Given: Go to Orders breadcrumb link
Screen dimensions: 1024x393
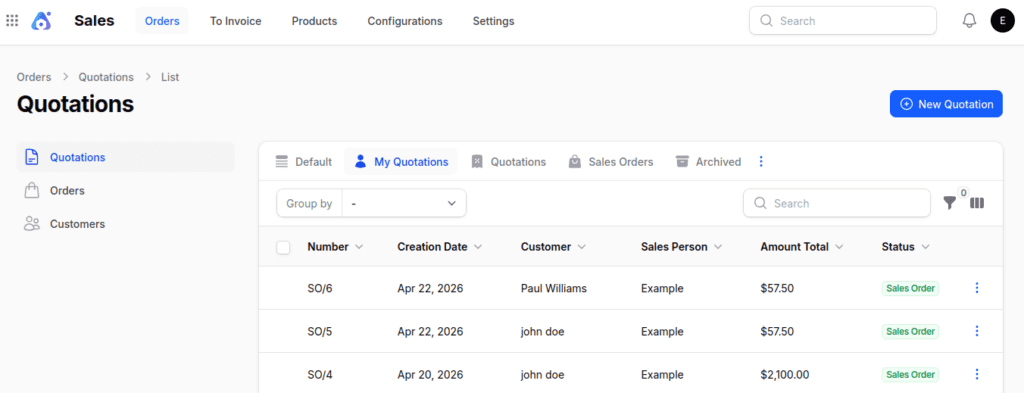Looking at the screenshot, I should pyautogui.click(x=34, y=77).
